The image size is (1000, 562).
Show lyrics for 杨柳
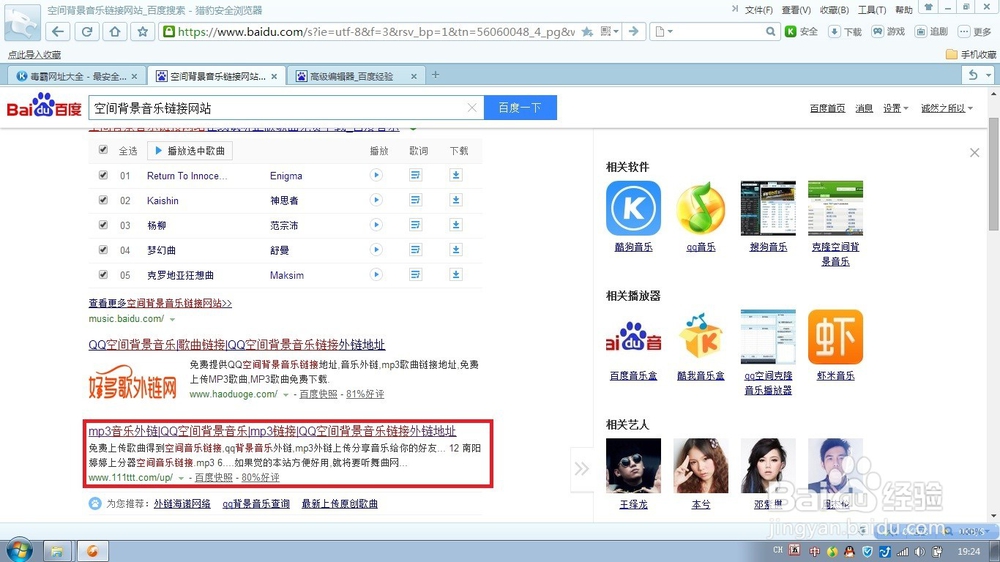415,225
